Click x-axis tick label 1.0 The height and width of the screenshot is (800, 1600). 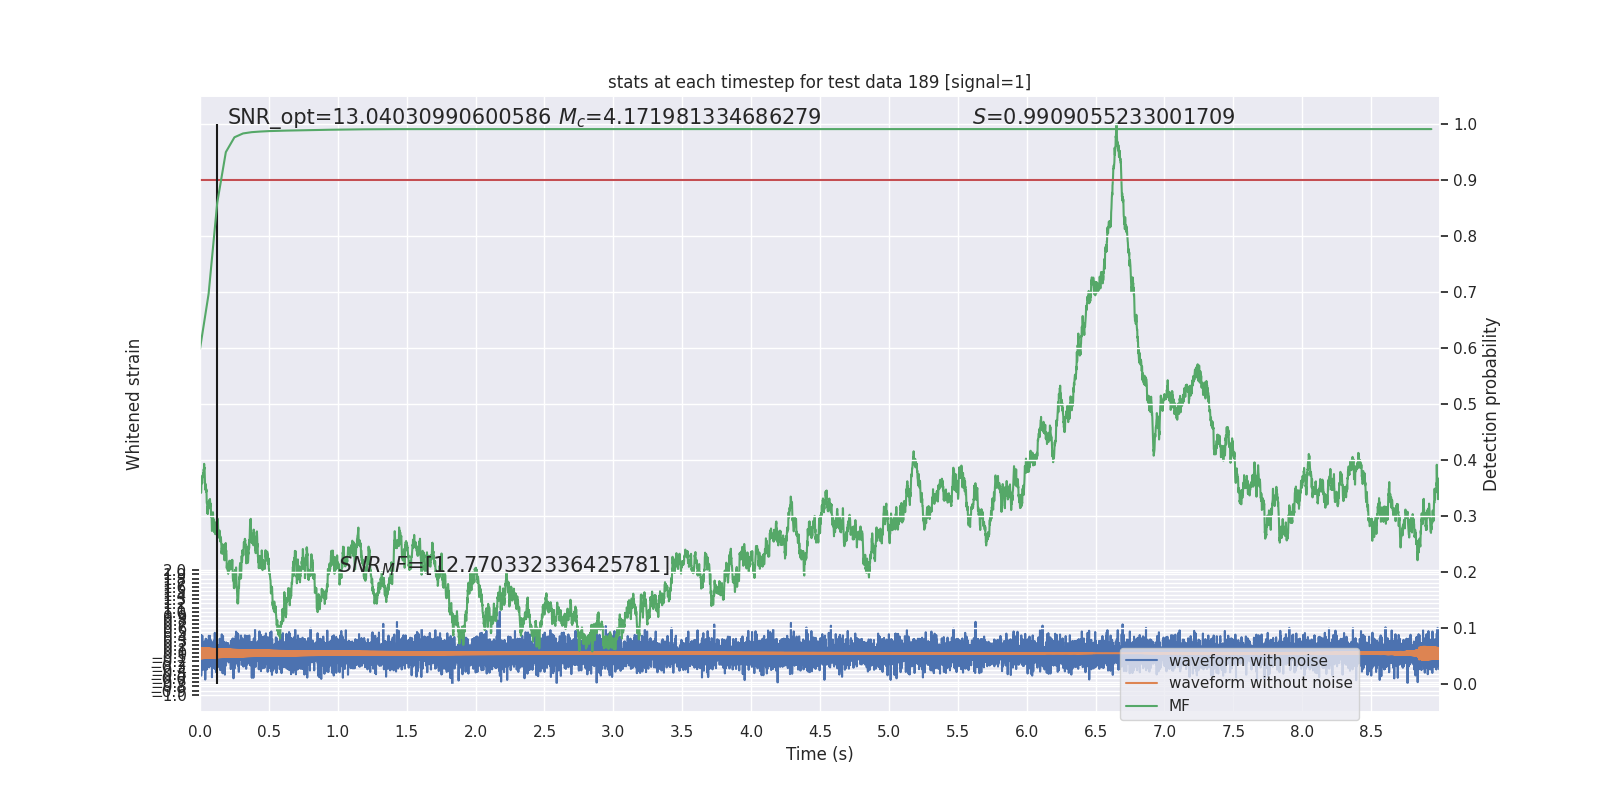click(338, 732)
